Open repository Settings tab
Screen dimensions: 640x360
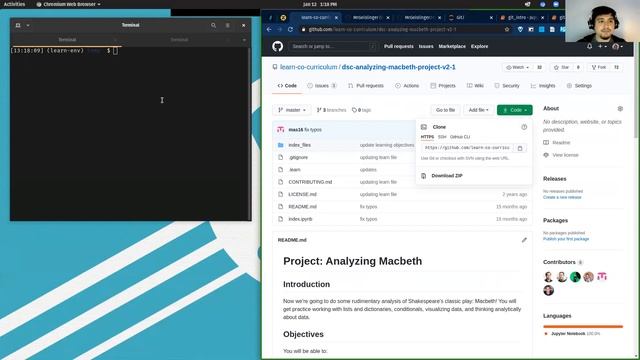(x=579, y=86)
